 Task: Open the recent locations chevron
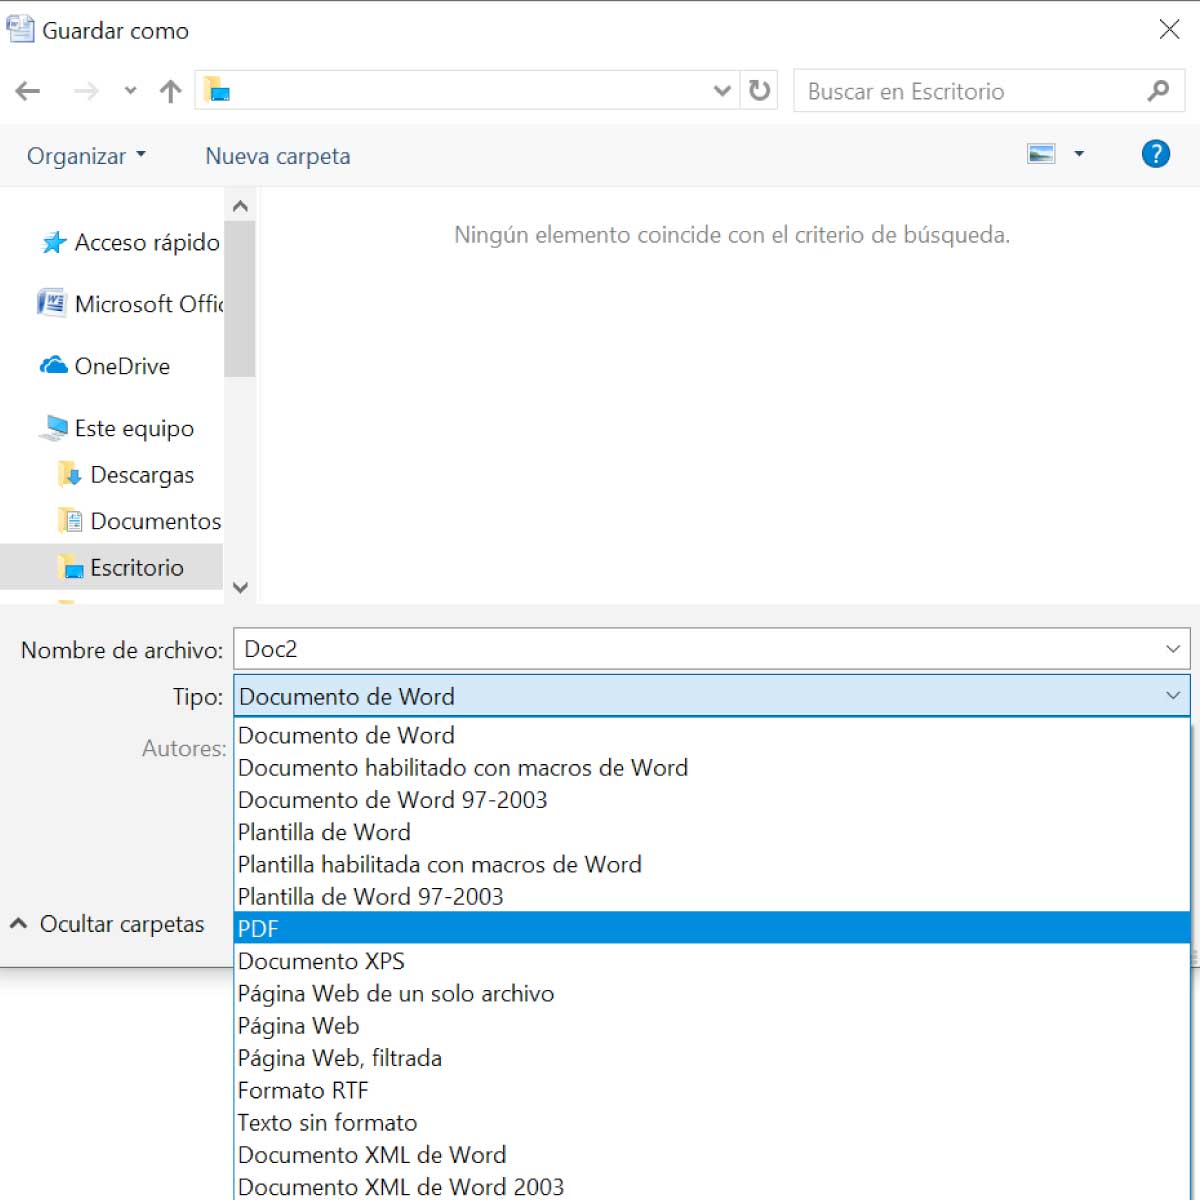pyautogui.click(x=130, y=91)
